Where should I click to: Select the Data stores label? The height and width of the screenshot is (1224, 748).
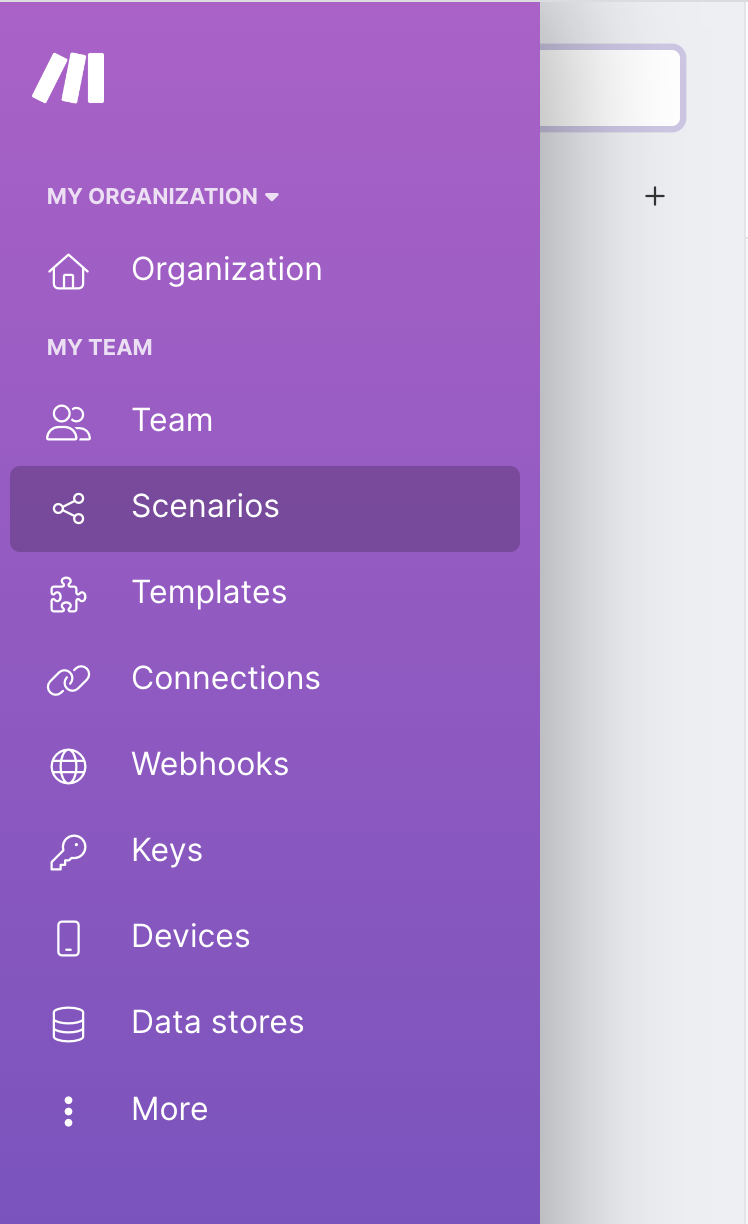[218, 1023]
